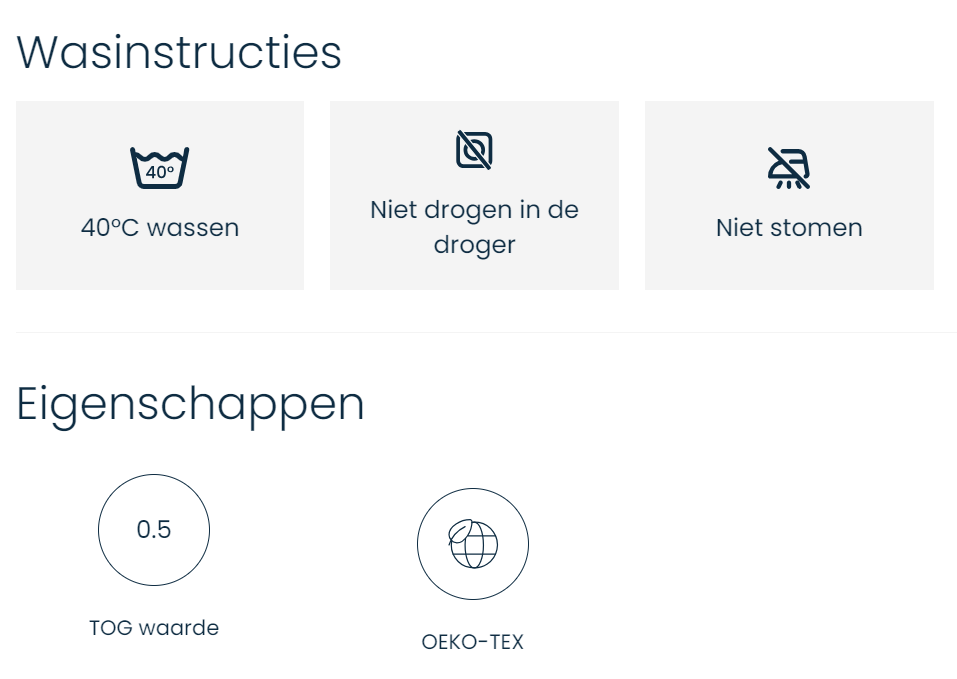Select the 'Niet stomen' label

(x=789, y=228)
